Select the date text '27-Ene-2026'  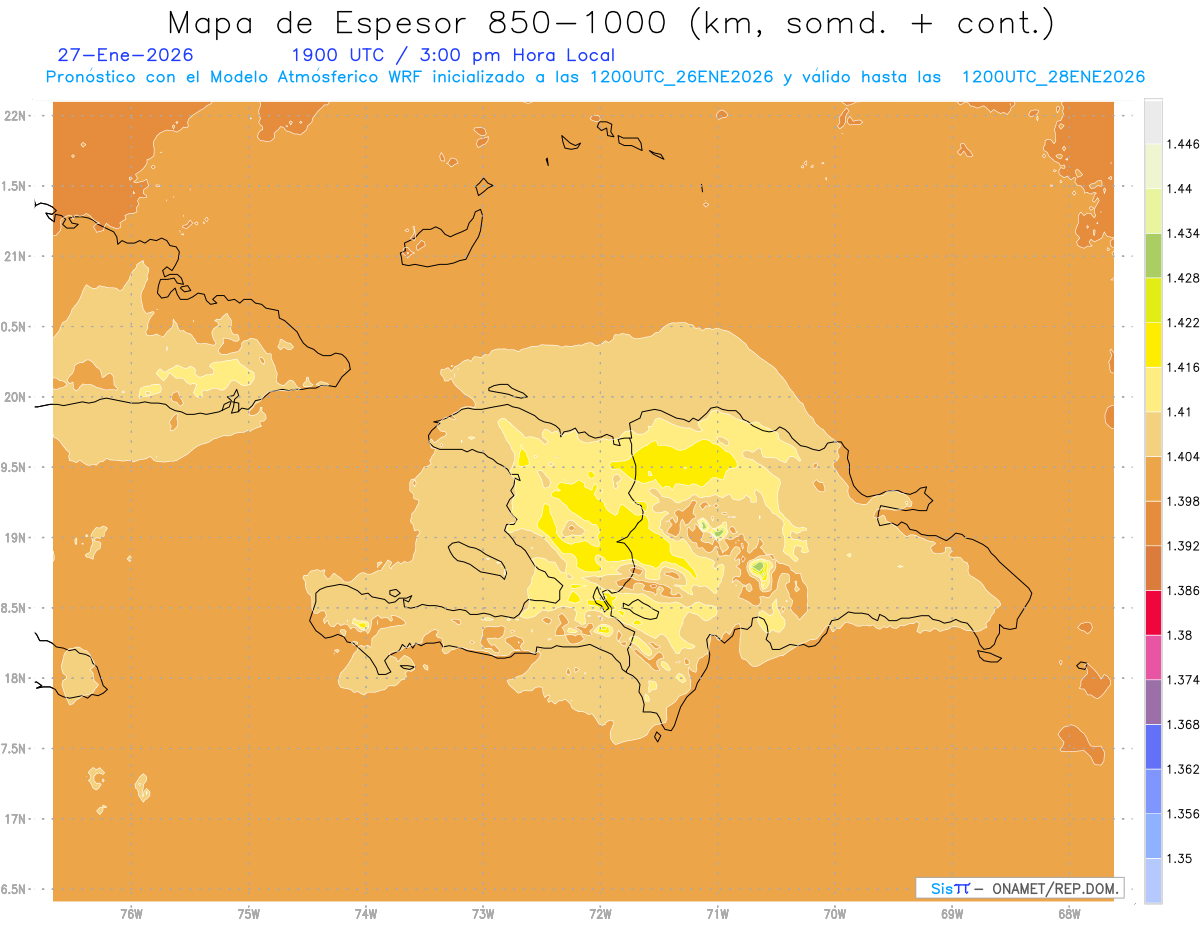coord(126,55)
